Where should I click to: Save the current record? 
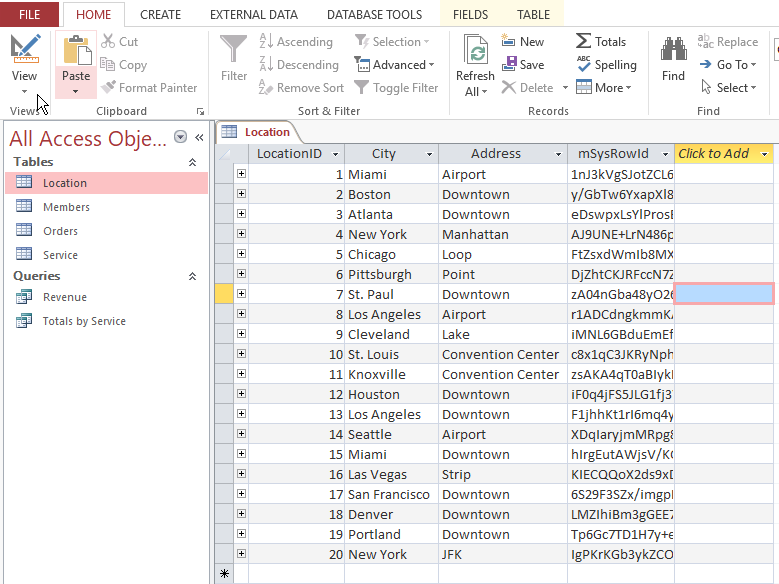523,64
